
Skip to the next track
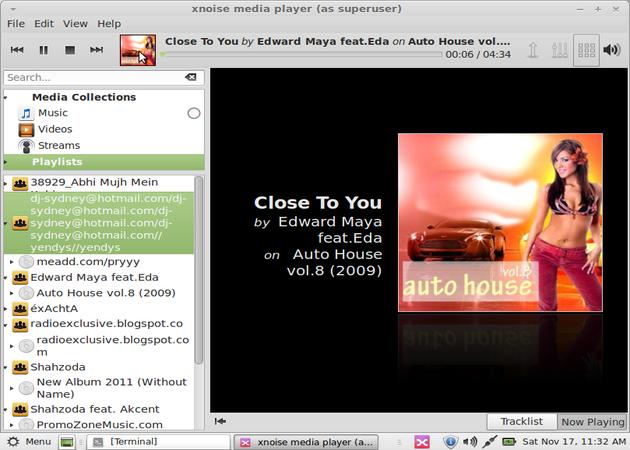point(96,50)
